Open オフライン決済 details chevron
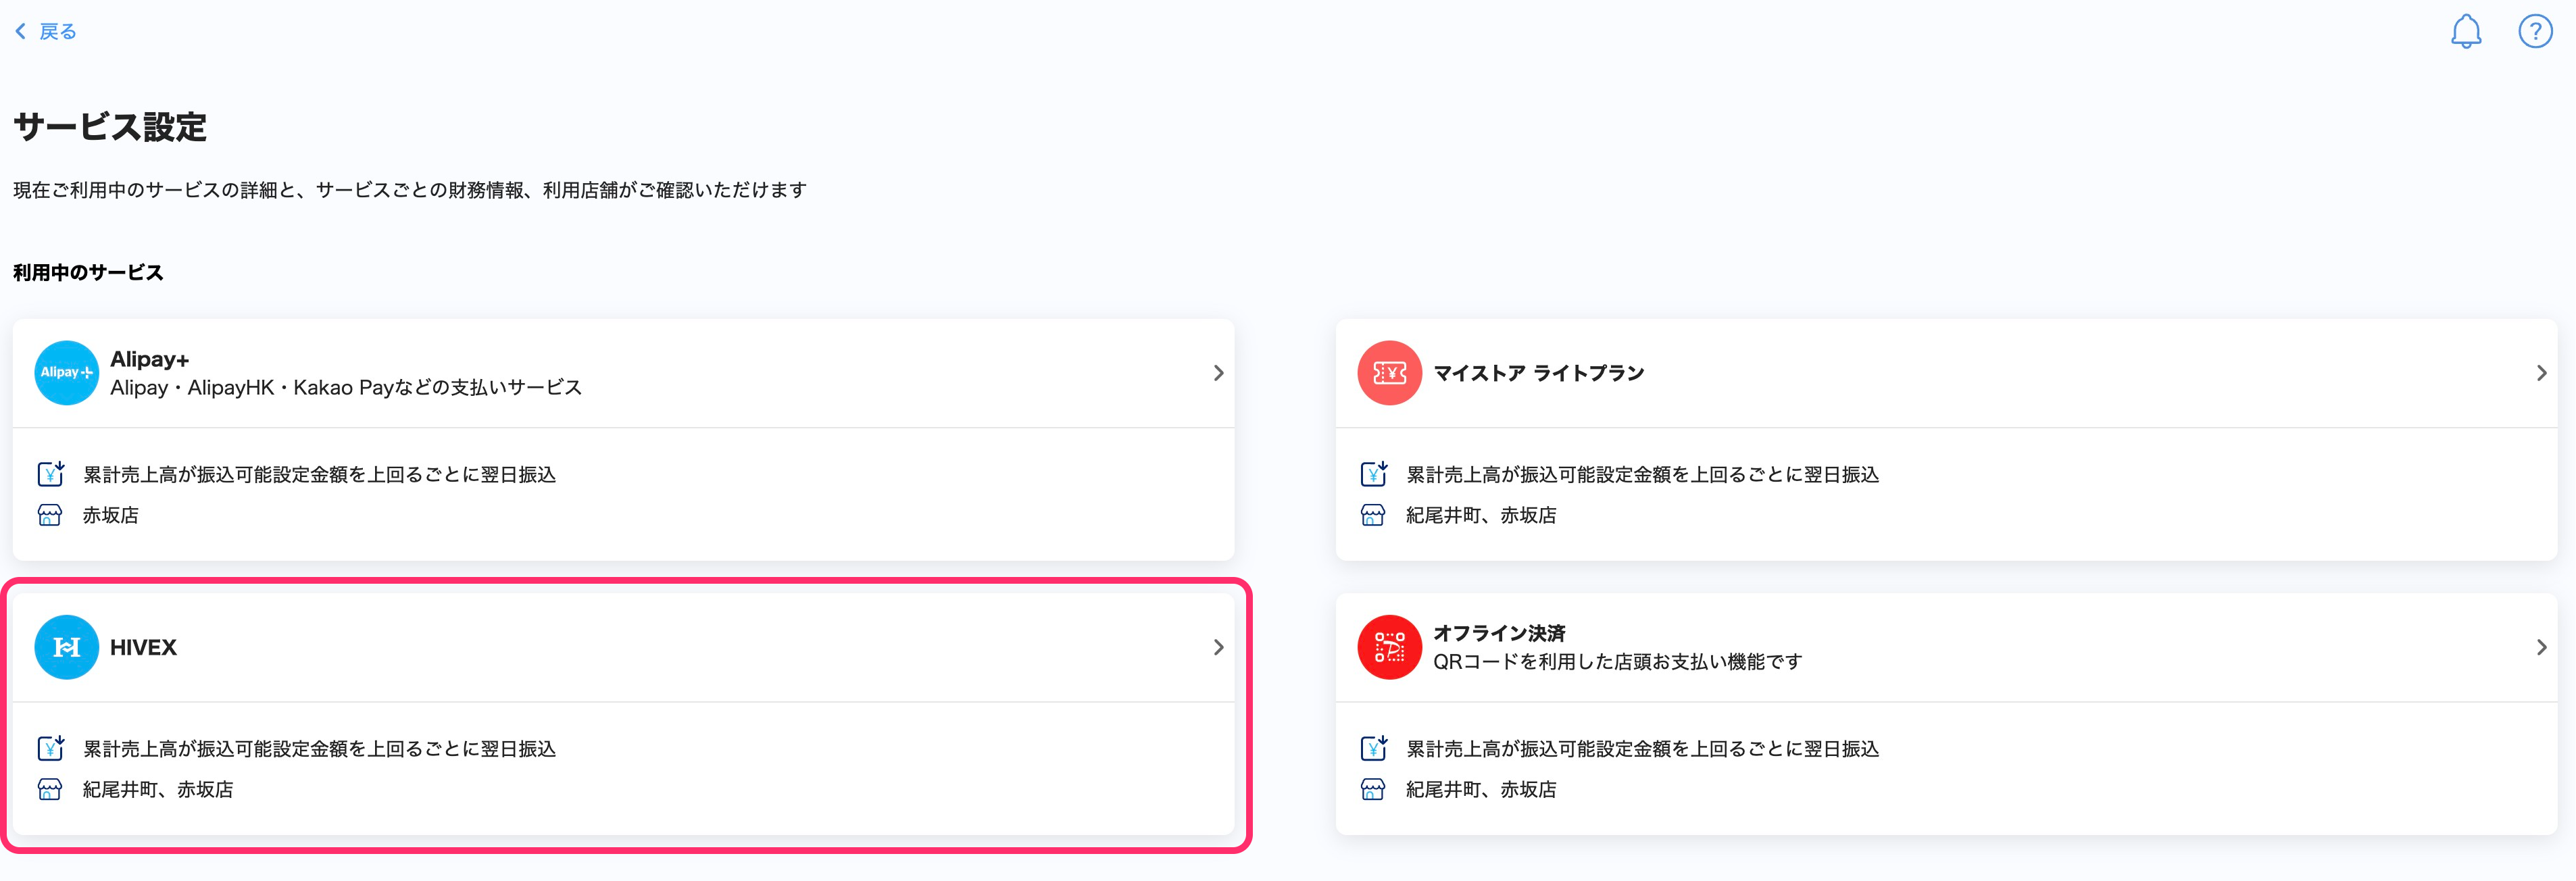This screenshot has width=2576, height=881. tap(2541, 647)
